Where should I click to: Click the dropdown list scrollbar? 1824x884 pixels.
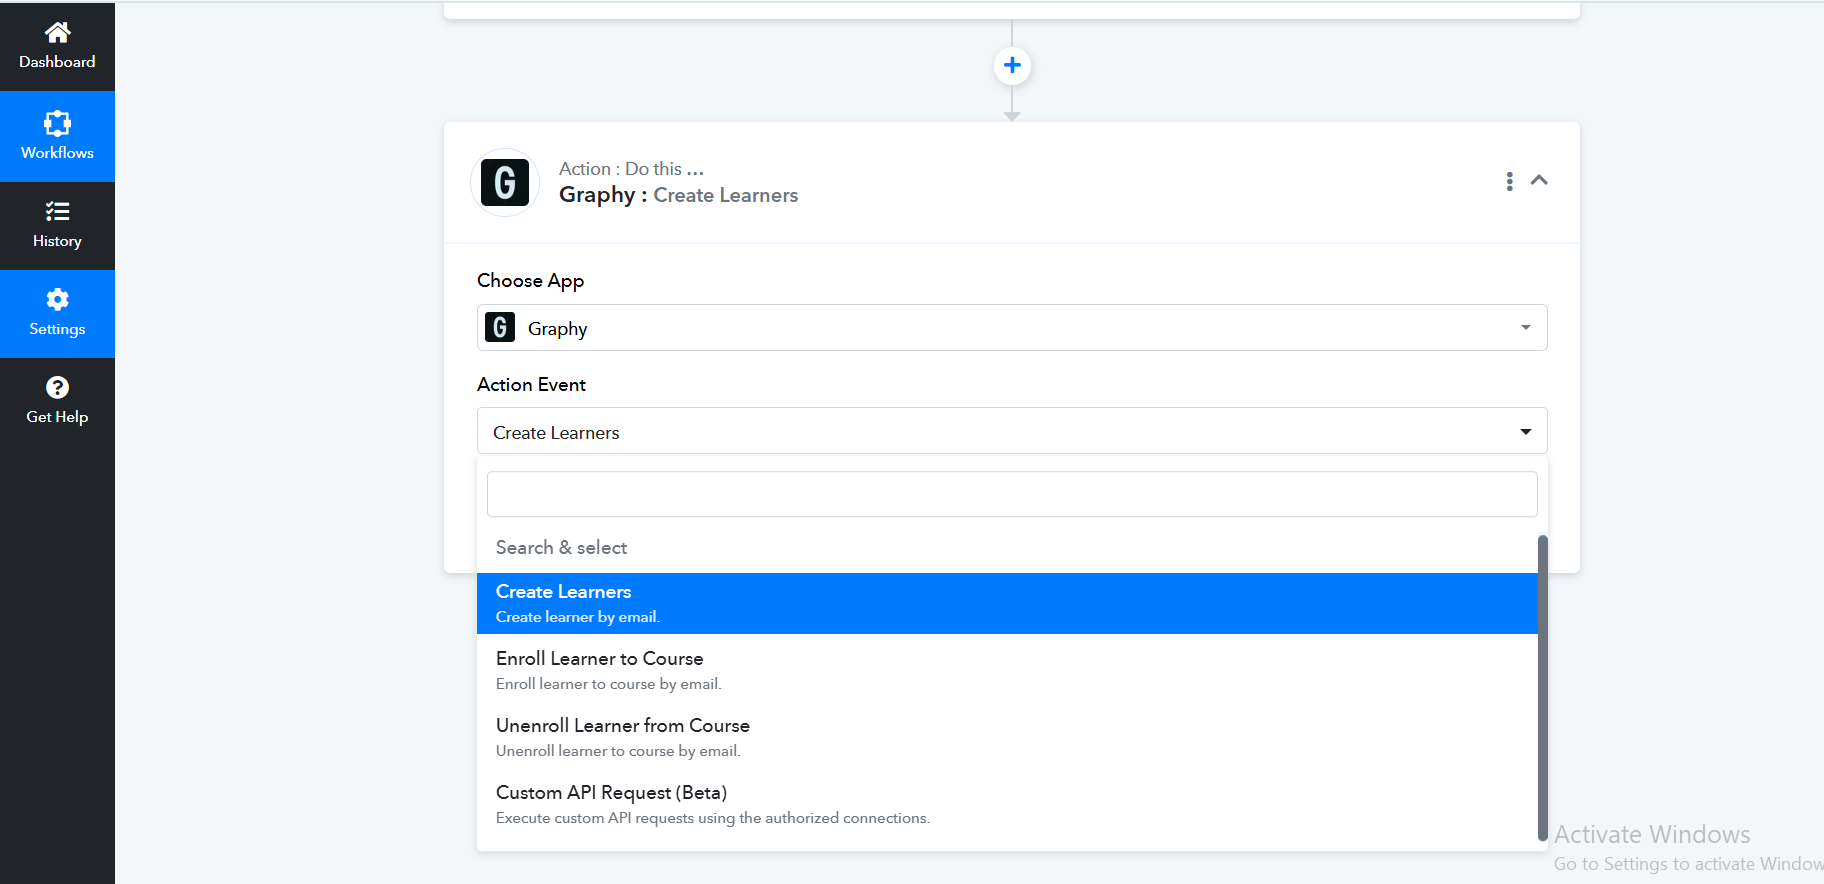(x=1542, y=688)
